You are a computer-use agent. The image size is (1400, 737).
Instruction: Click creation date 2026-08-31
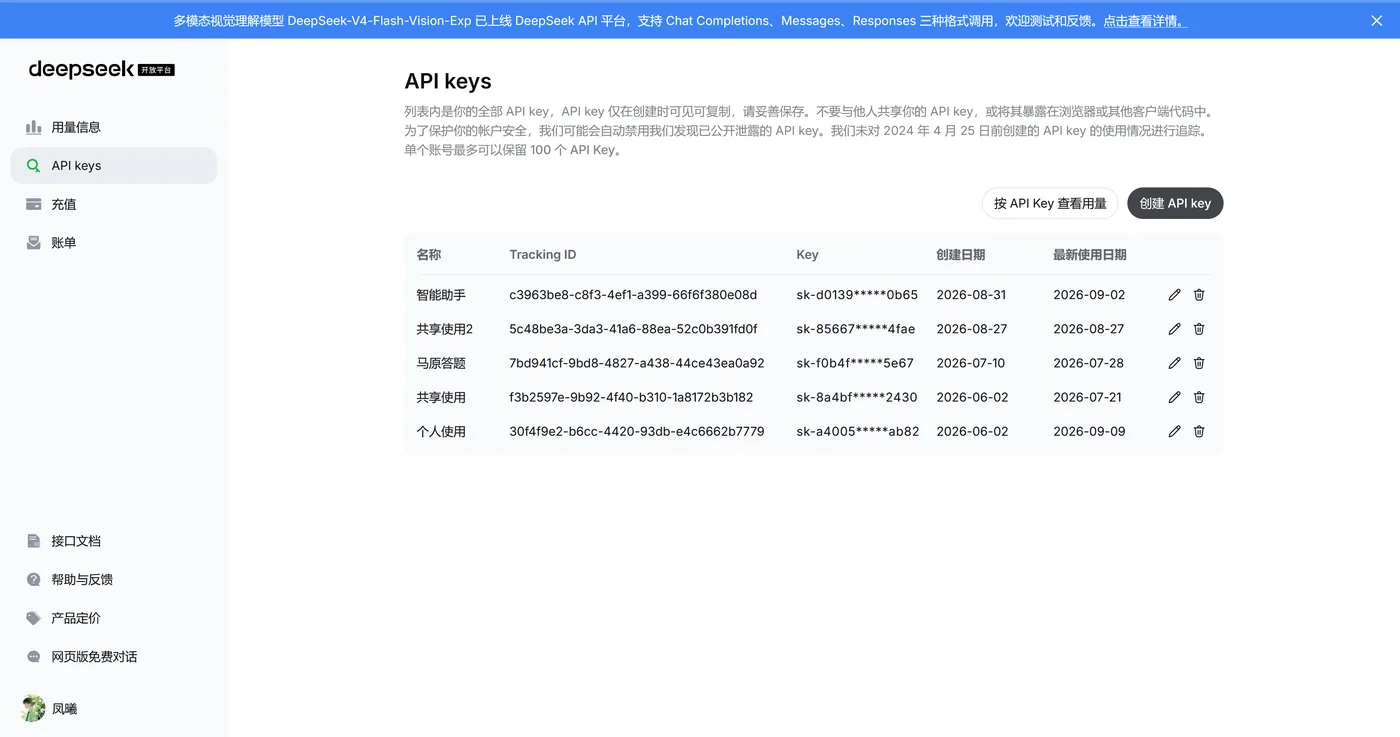(971, 295)
